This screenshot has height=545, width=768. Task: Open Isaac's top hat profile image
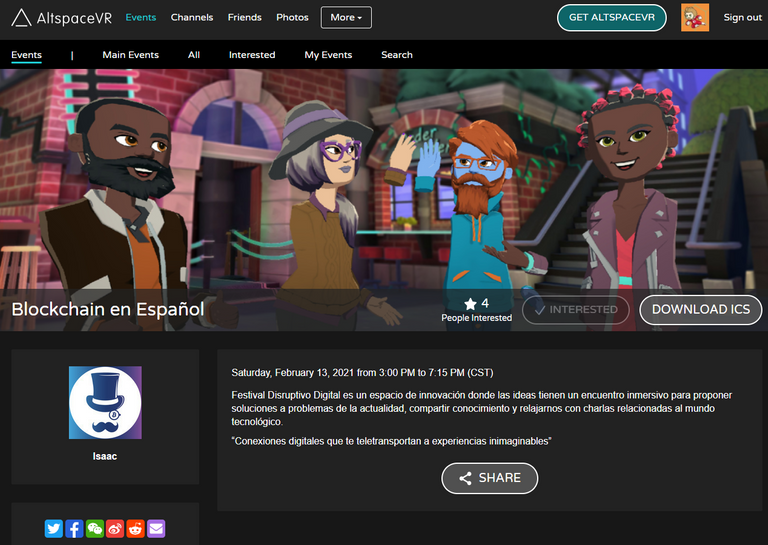[x=105, y=403]
